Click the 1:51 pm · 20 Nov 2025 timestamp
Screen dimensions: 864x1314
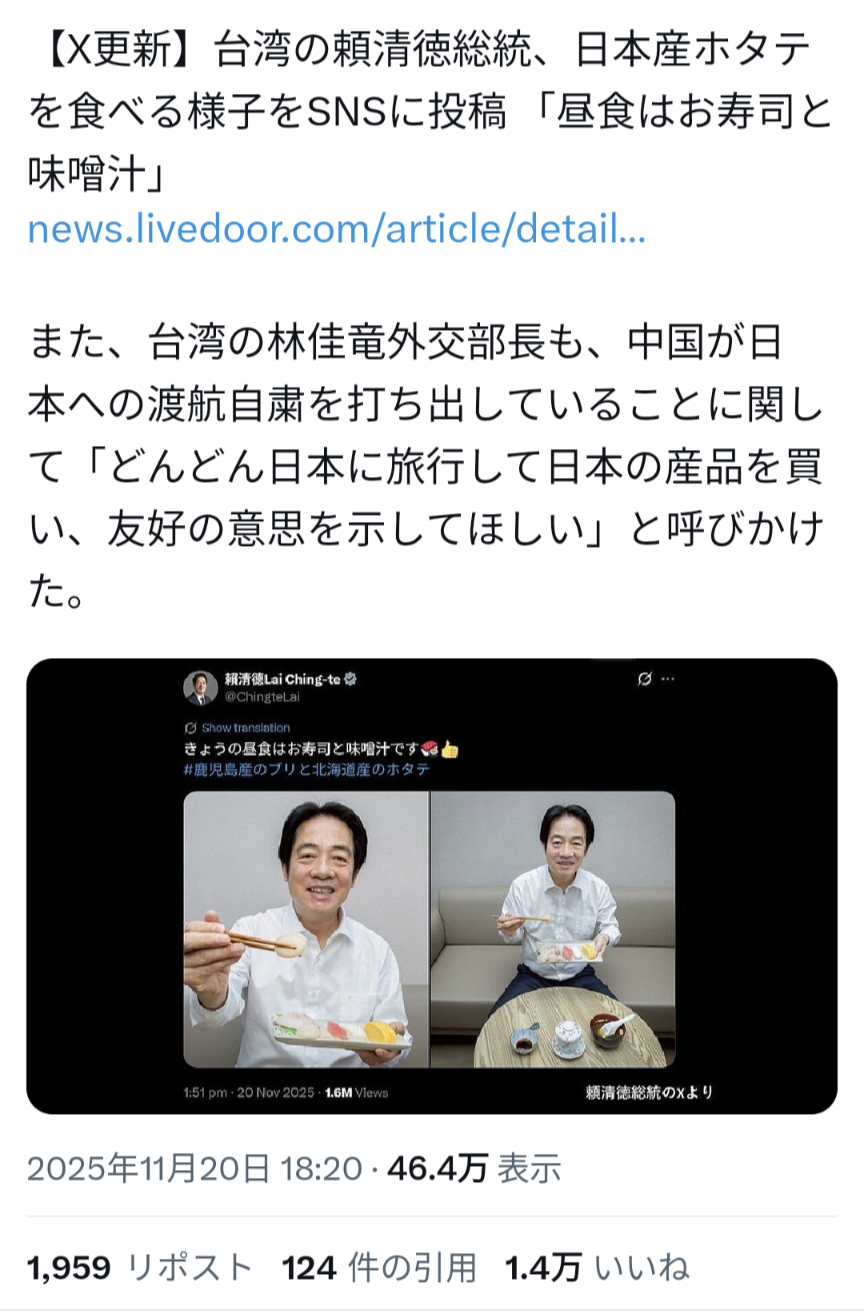[250, 1092]
